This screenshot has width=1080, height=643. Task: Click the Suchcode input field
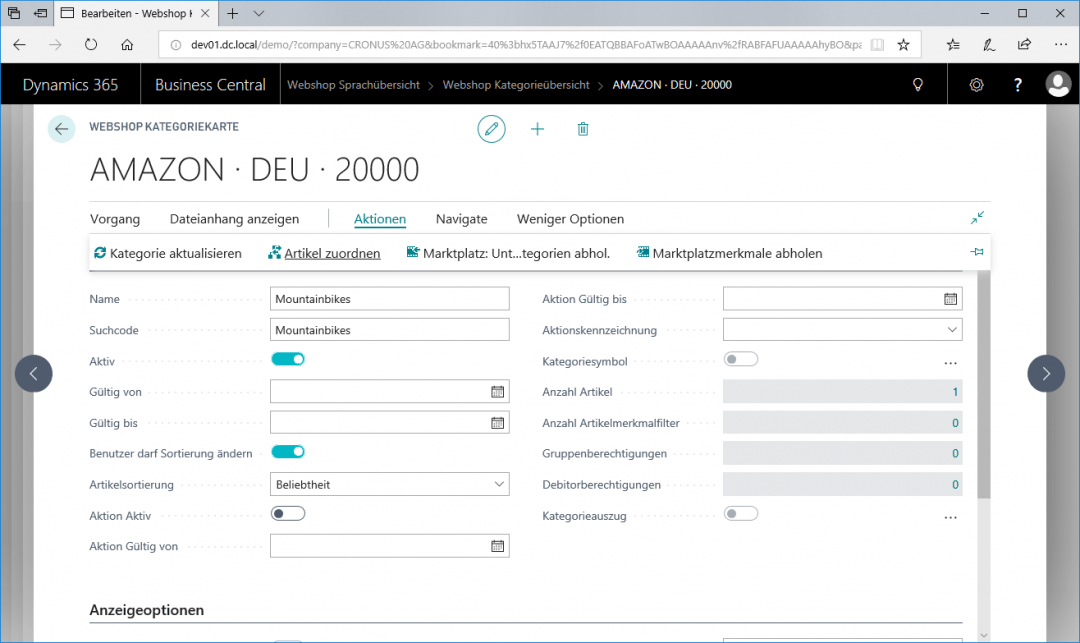[x=390, y=330]
